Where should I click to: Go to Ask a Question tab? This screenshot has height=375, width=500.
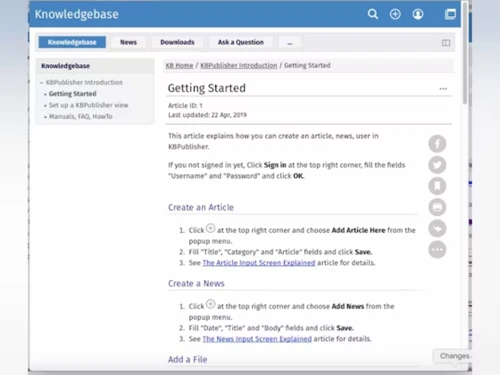[241, 42]
